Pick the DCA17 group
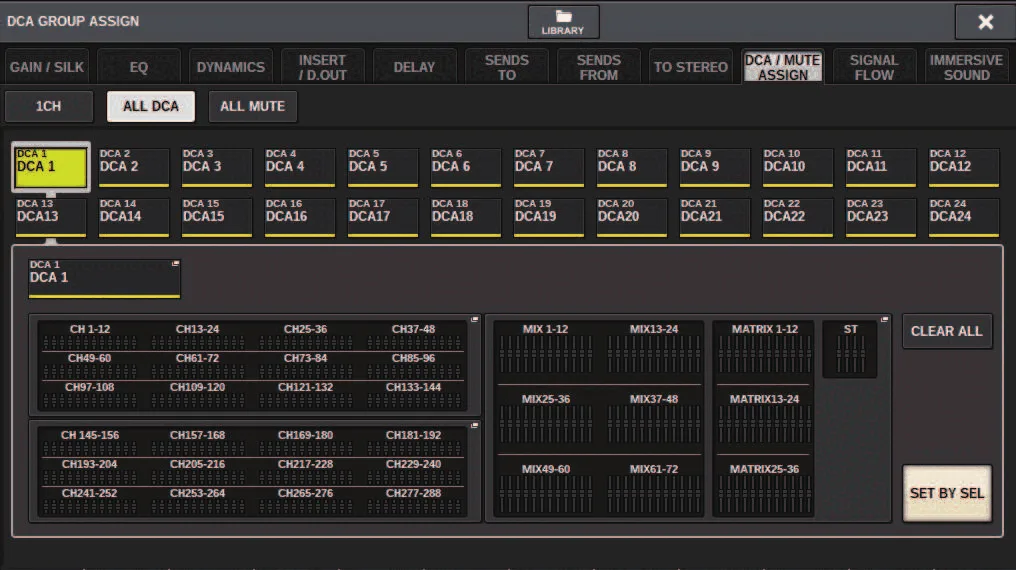This screenshot has width=1016, height=570. 382,217
